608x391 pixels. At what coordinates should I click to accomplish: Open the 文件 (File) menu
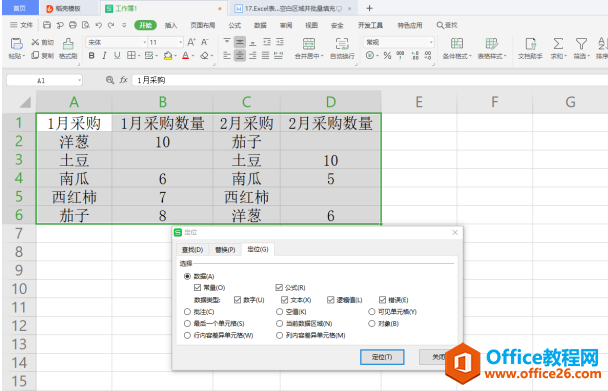22,25
